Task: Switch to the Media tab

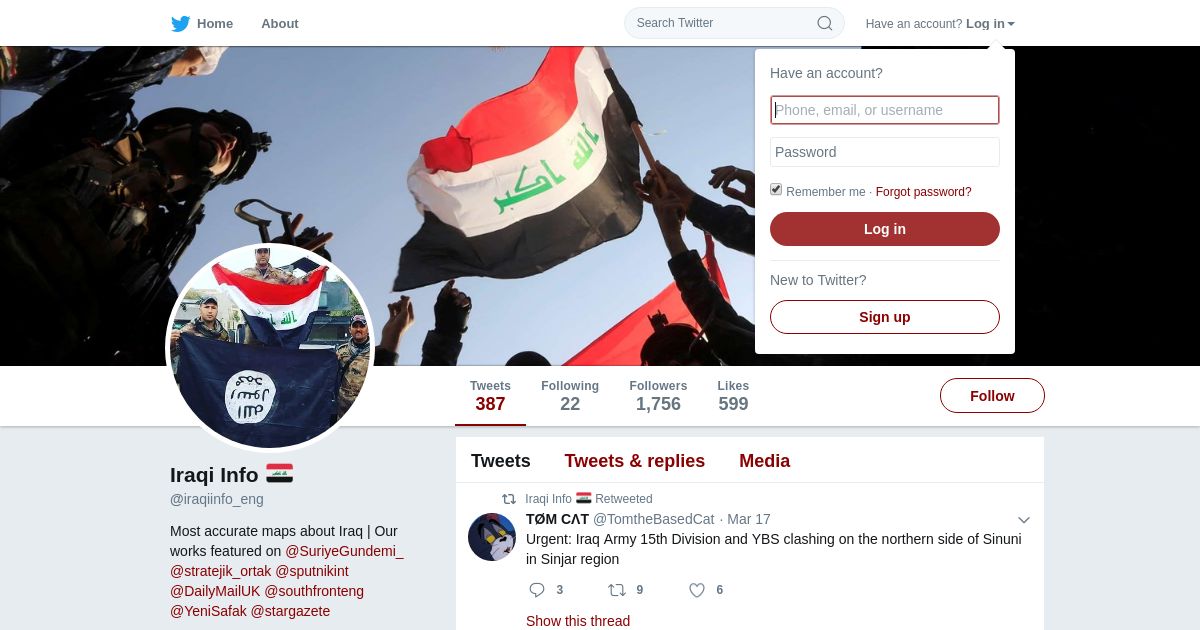Action: [764, 461]
